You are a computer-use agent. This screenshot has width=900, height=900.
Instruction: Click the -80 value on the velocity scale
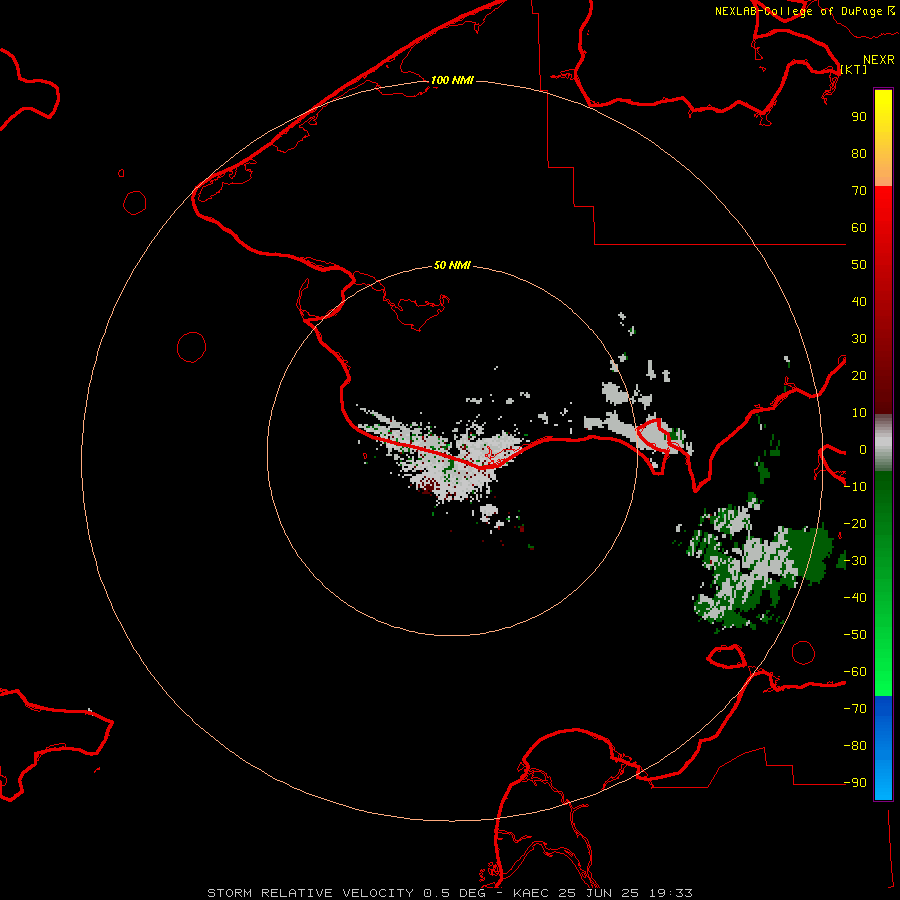coord(855,746)
